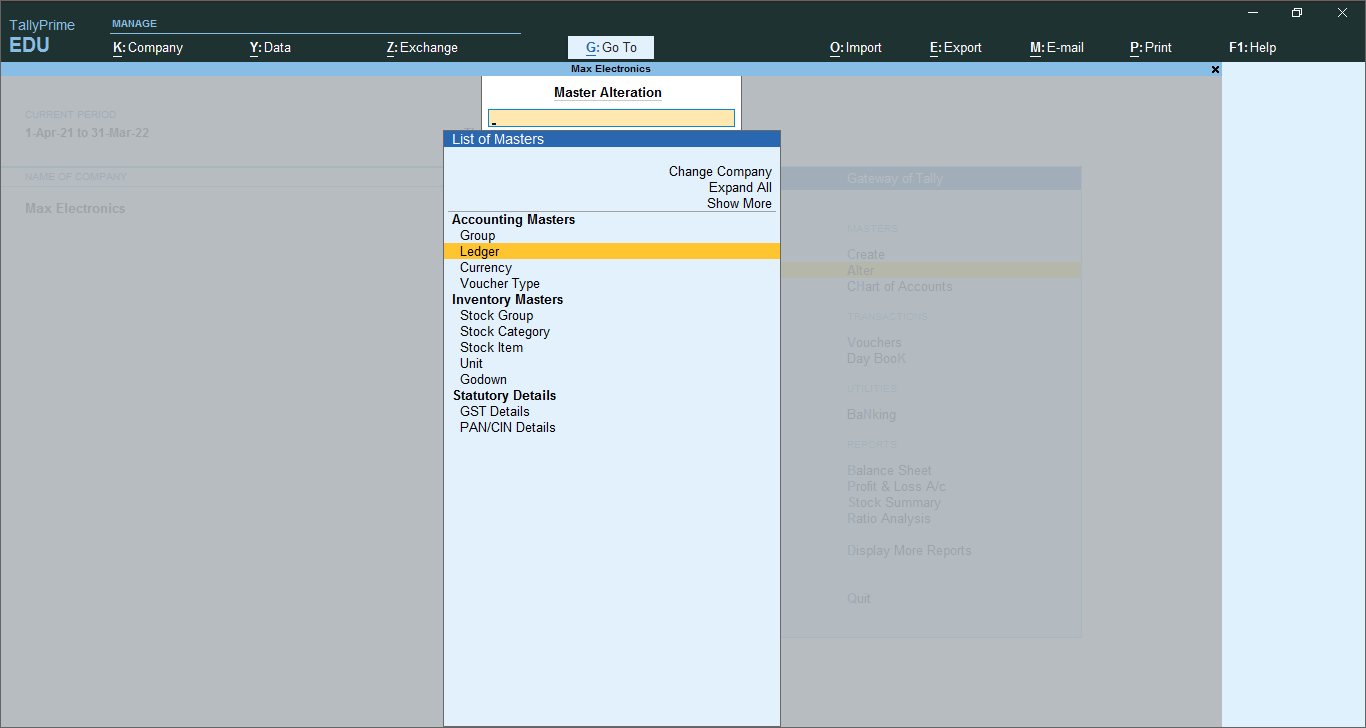Open the Data menu
Image resolution: width=1366 pixels, height=728 pixels.
tap(270, 47)
